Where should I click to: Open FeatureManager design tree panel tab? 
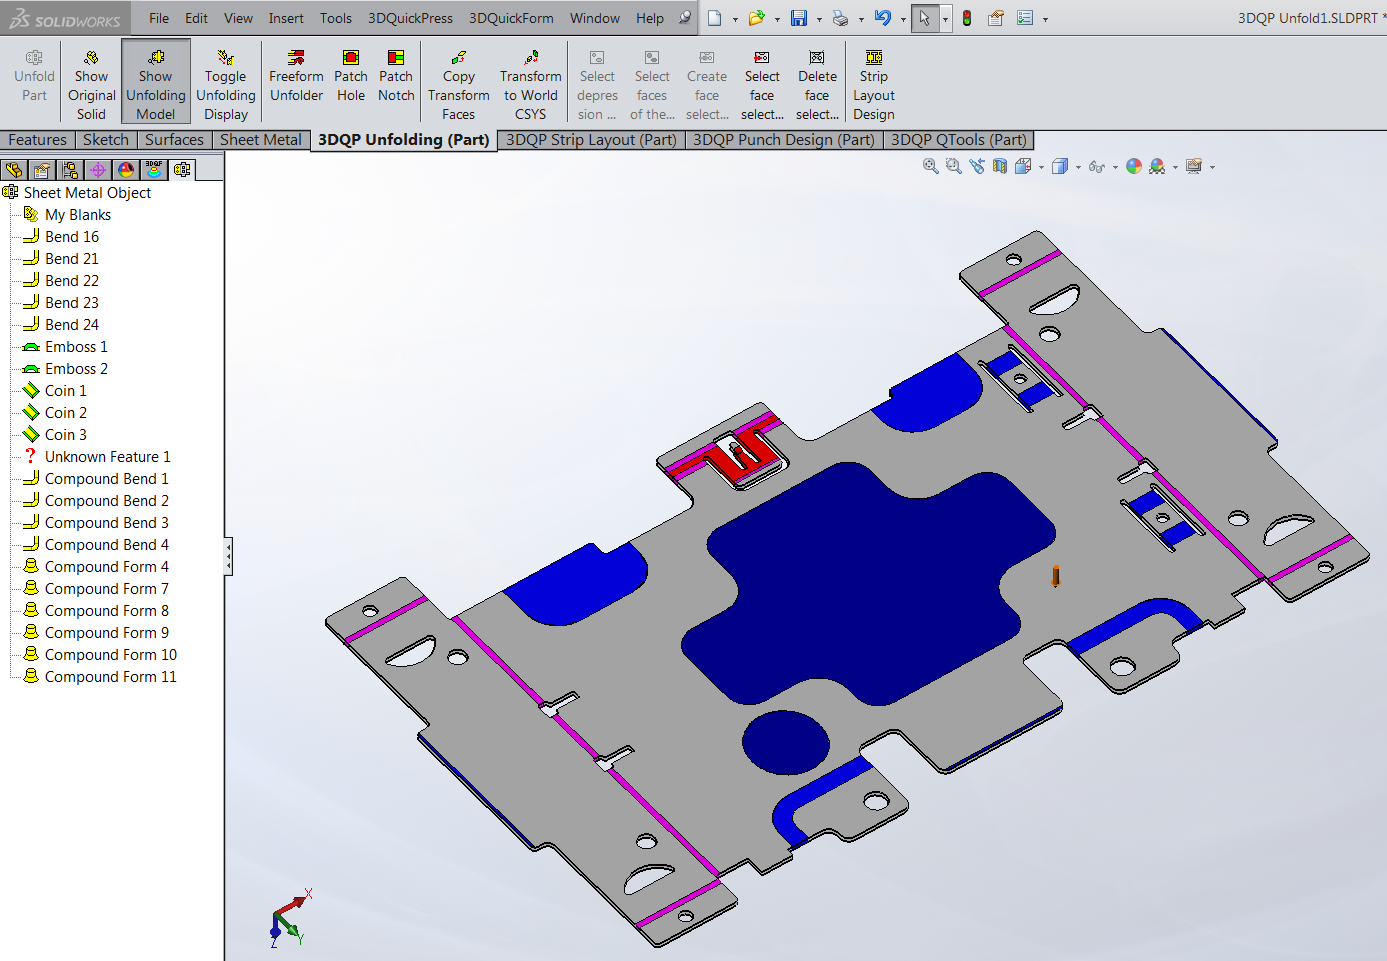[14, 170]
